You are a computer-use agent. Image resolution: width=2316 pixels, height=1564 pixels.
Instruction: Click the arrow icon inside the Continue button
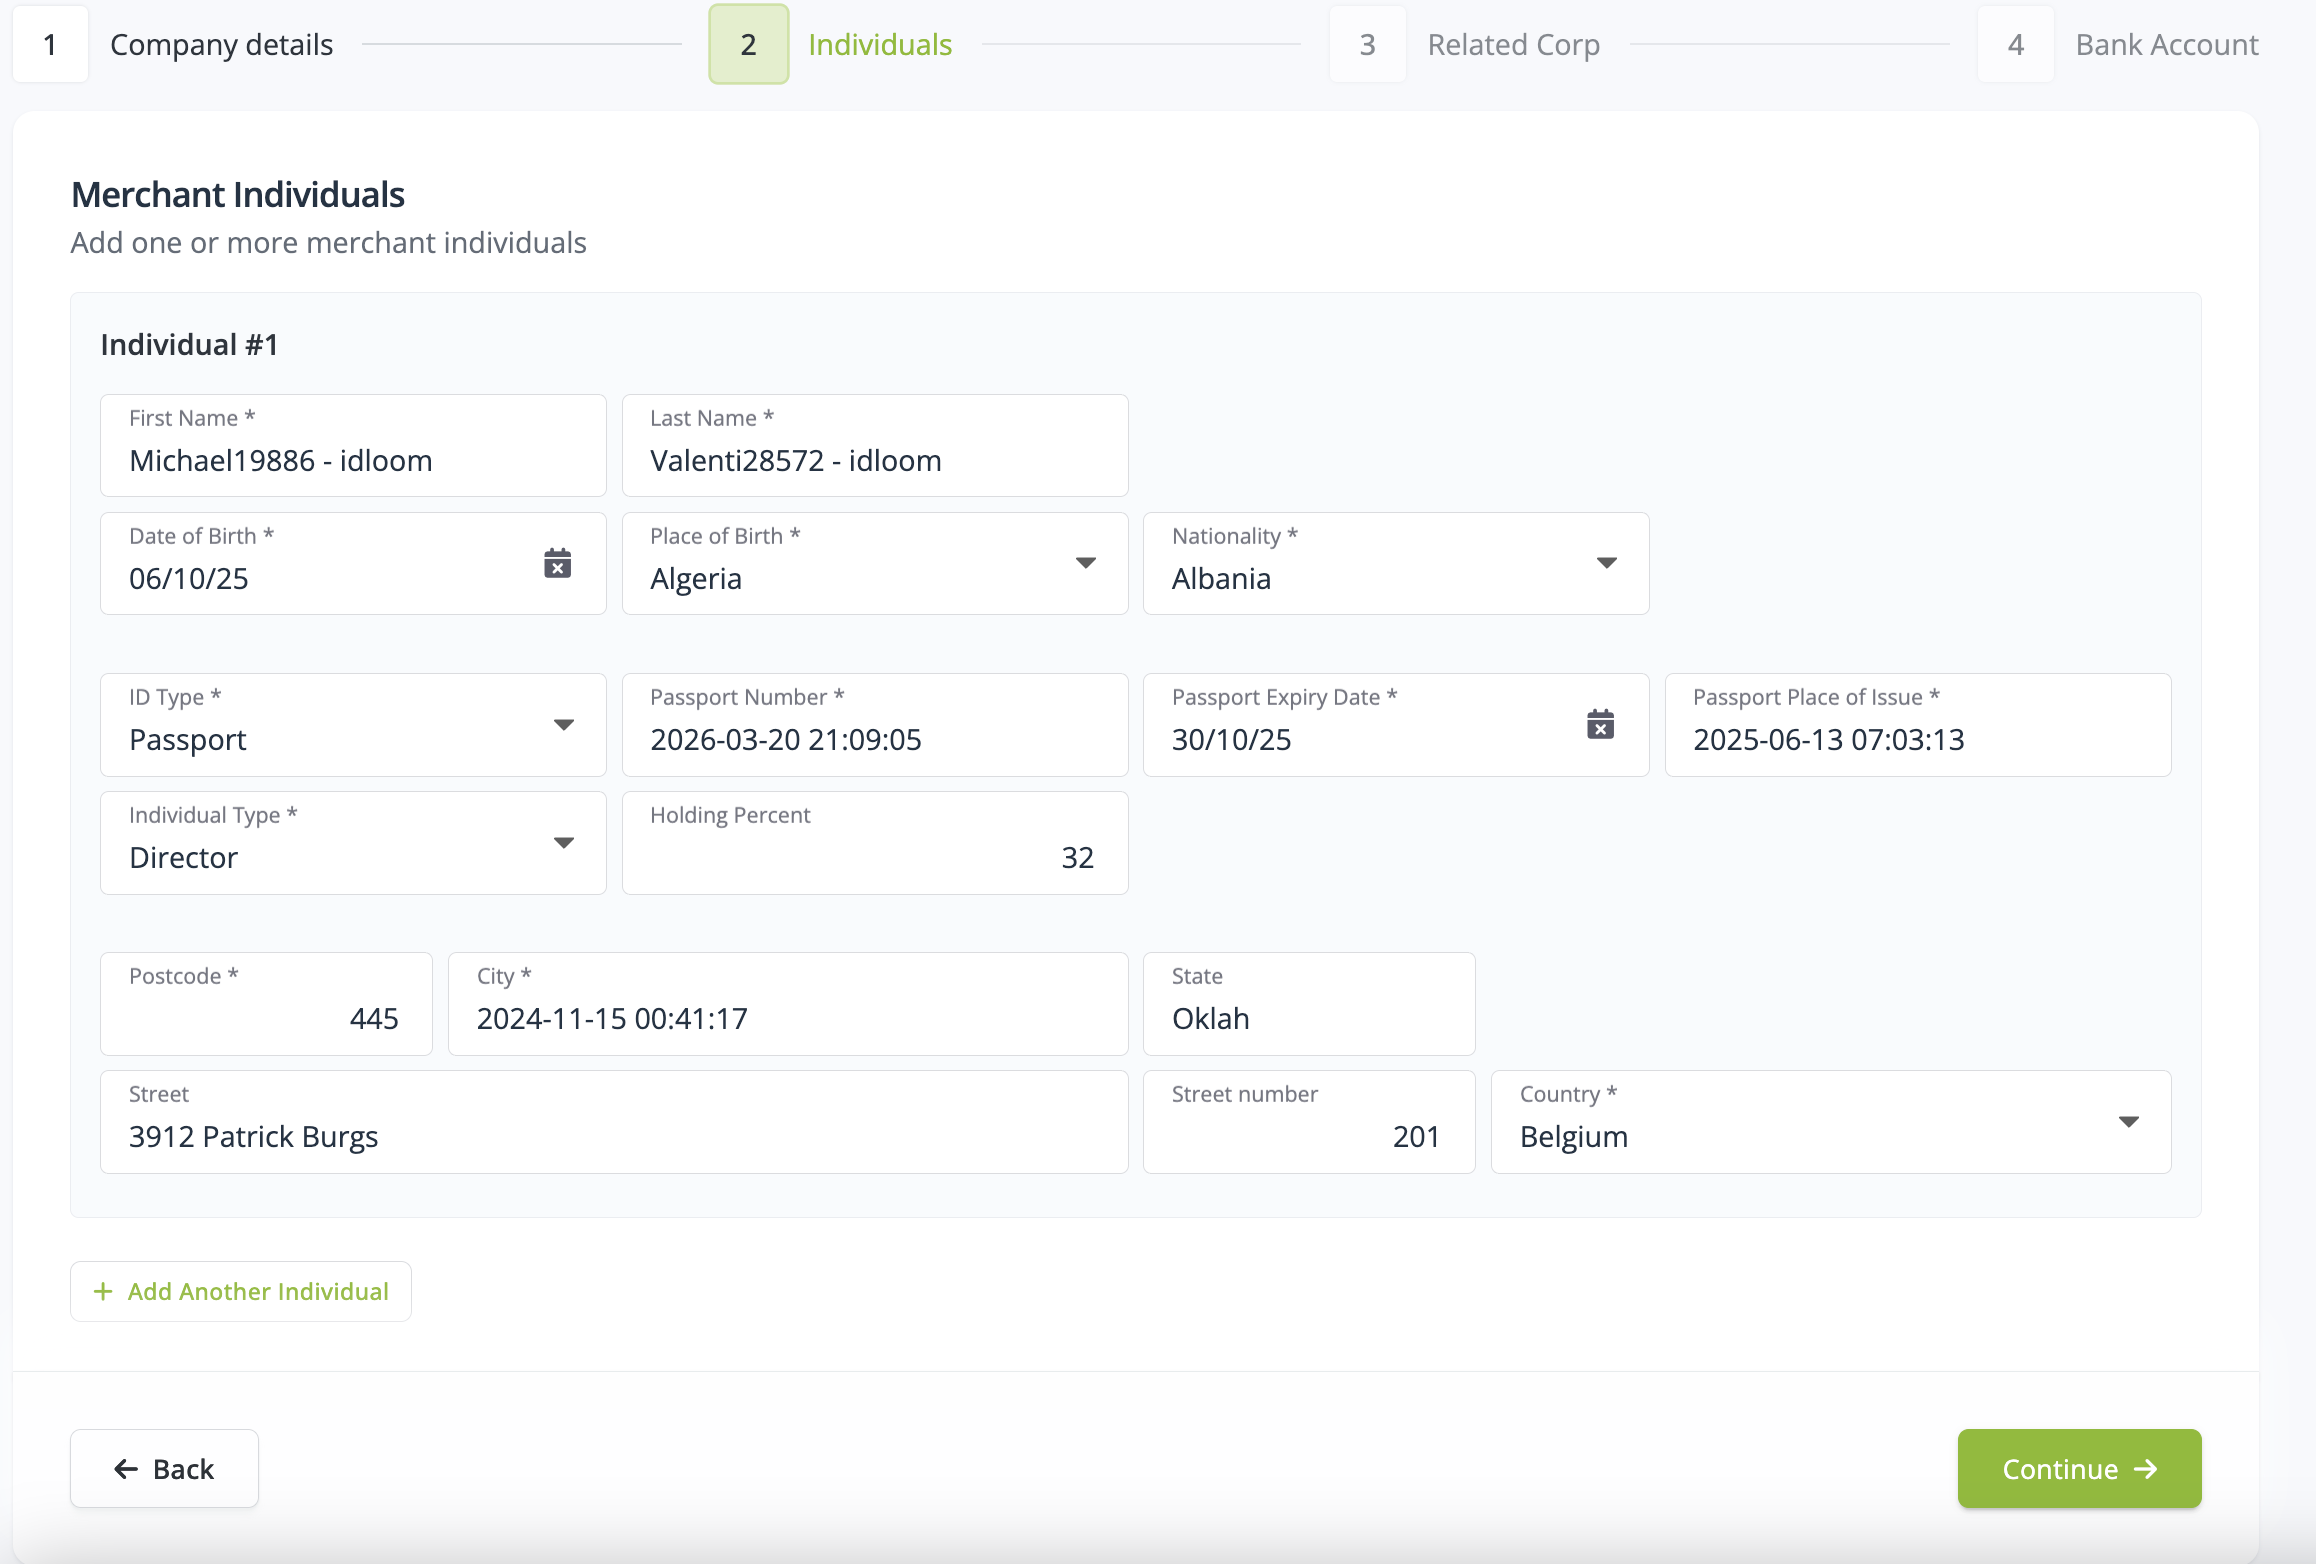click(2146, 1468)
